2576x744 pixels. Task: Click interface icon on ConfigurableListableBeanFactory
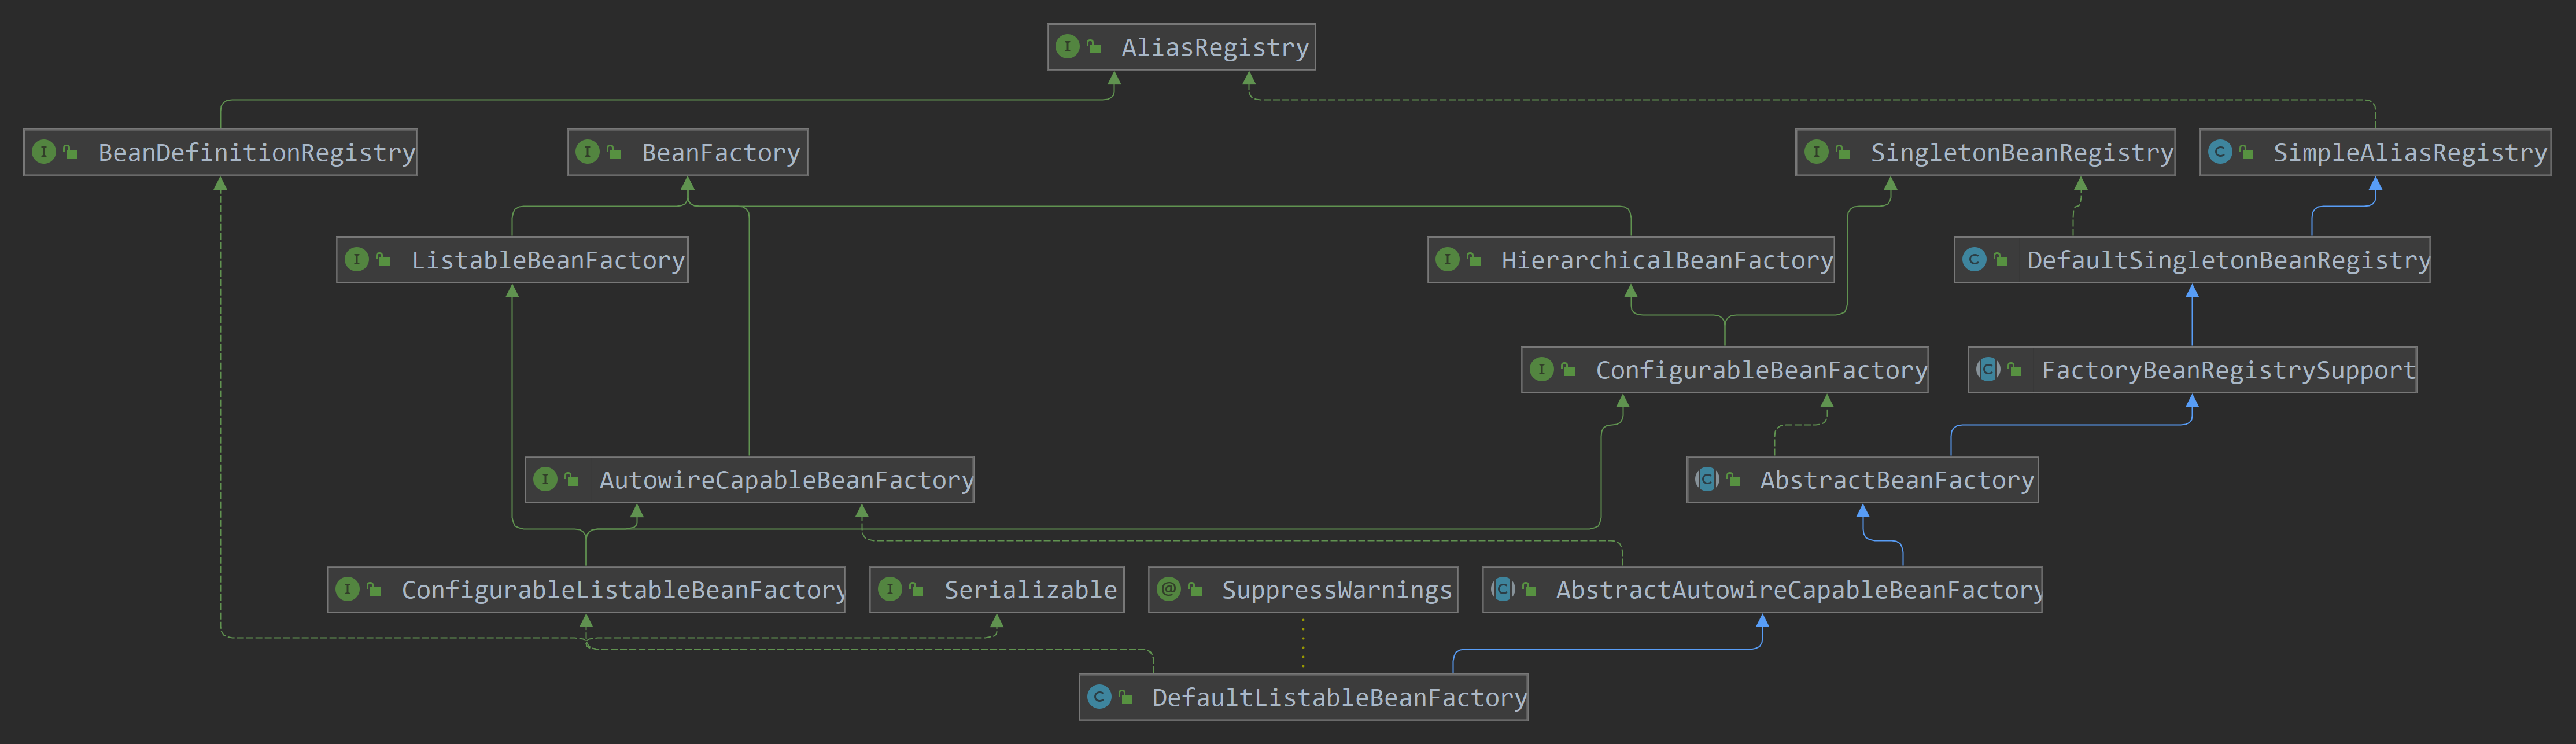point(347,589)
